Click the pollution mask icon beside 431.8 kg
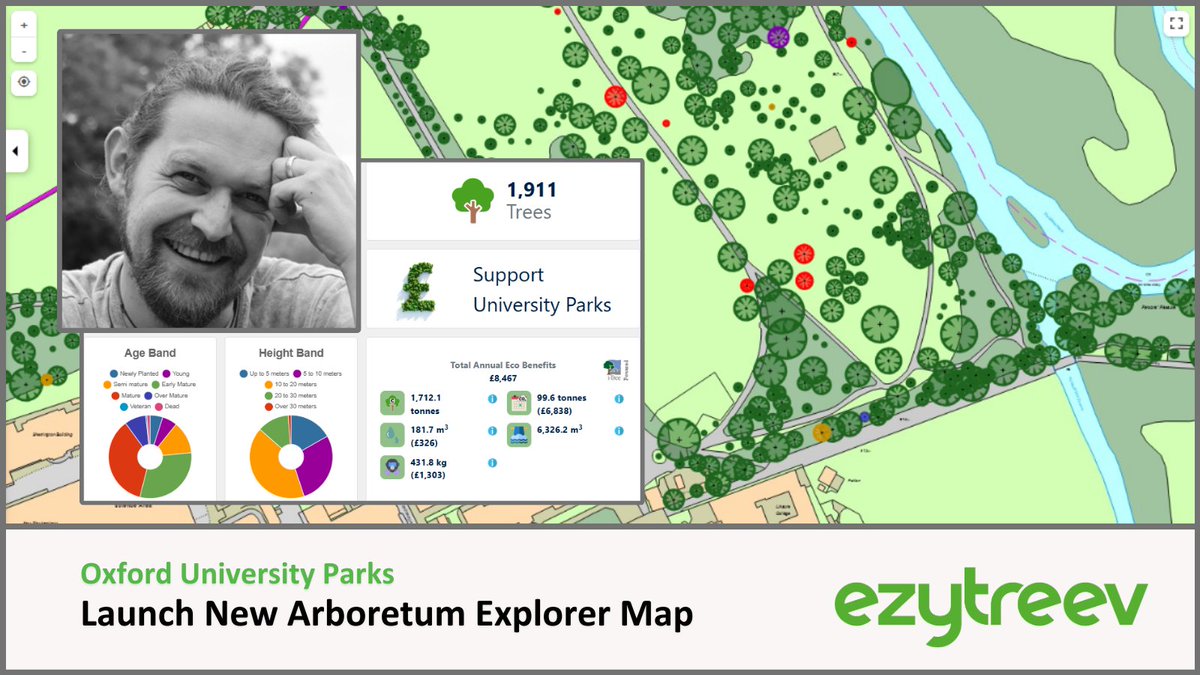The image size is (1200, 675). click(392, 467)
